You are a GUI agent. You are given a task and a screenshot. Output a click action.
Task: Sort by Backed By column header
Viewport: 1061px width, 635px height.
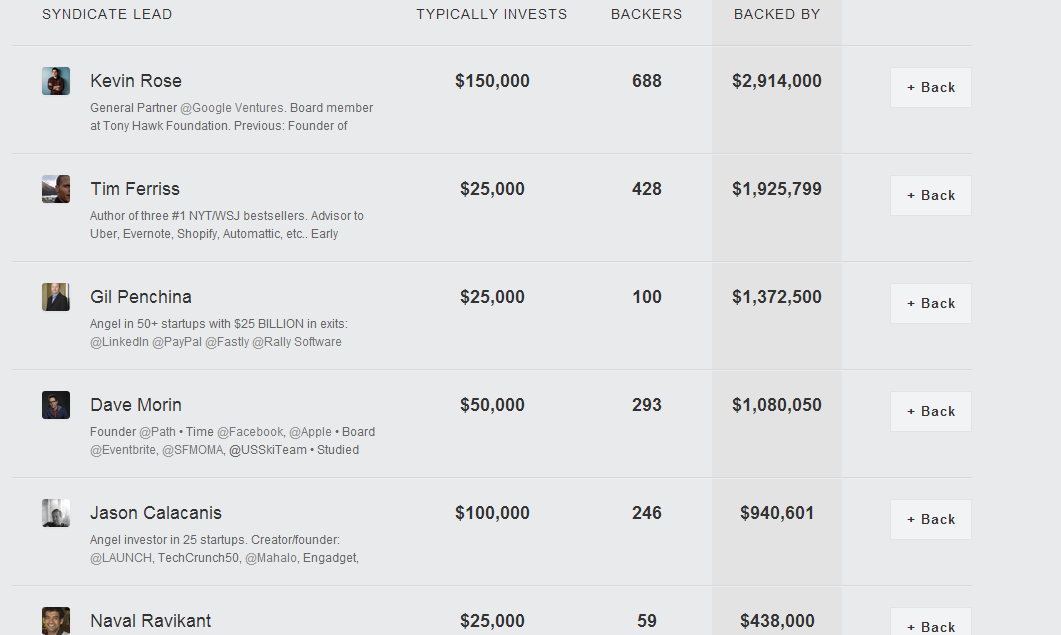click(x=777, y=14)
